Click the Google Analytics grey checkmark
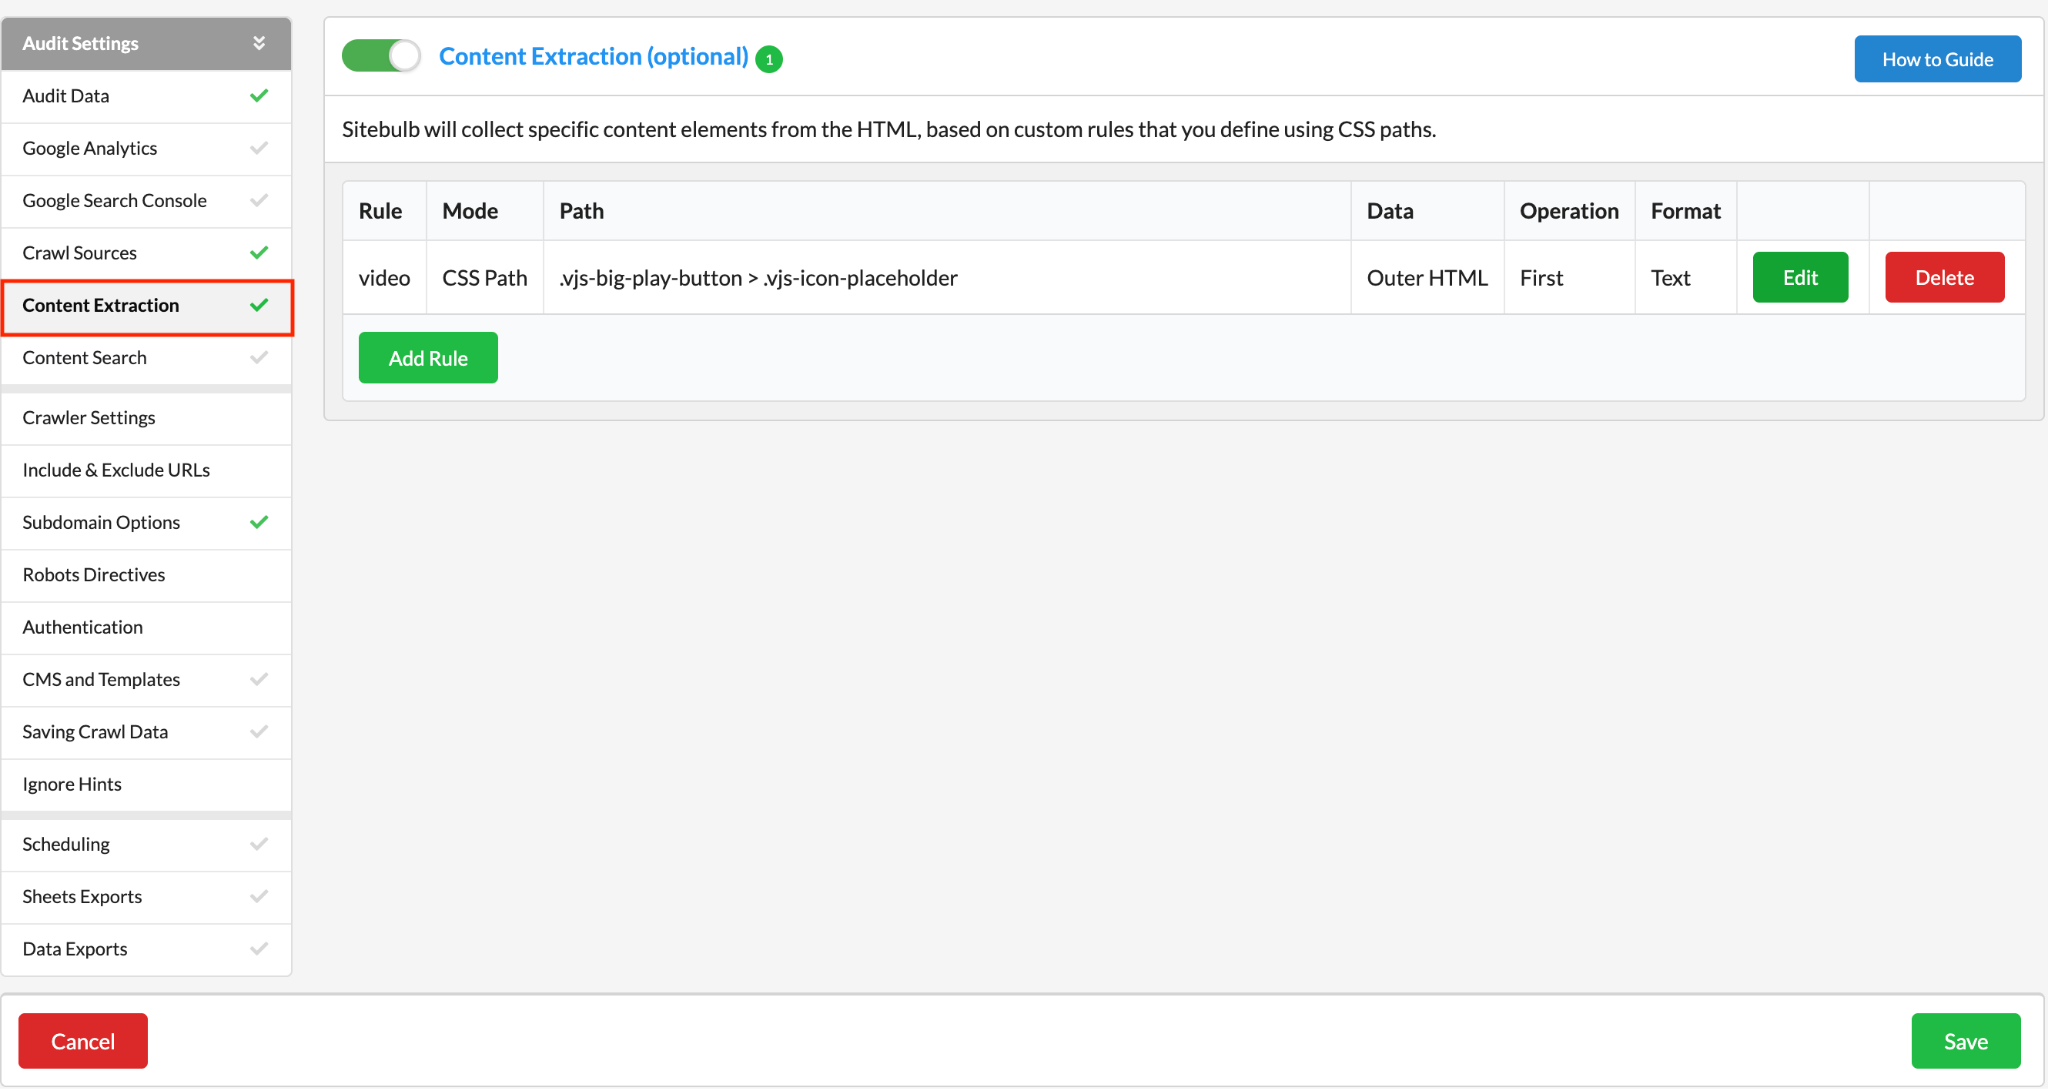 pyautogui.click(x=259, y=148)
